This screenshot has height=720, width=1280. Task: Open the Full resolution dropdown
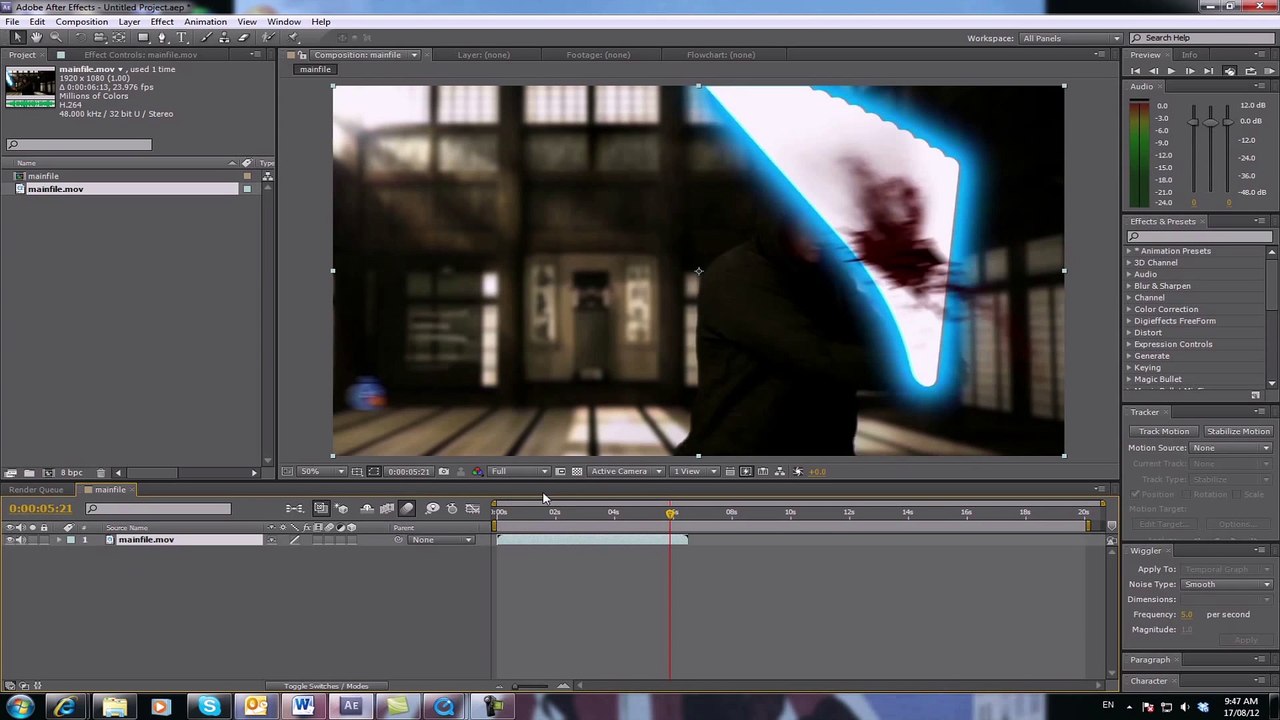(519, 472)
